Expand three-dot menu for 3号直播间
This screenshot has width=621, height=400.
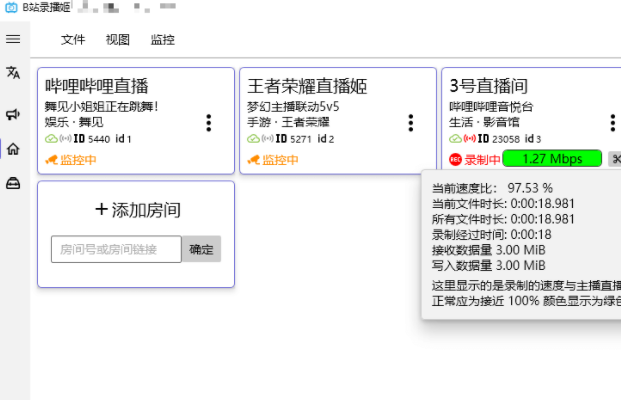(x=611, y=123)
